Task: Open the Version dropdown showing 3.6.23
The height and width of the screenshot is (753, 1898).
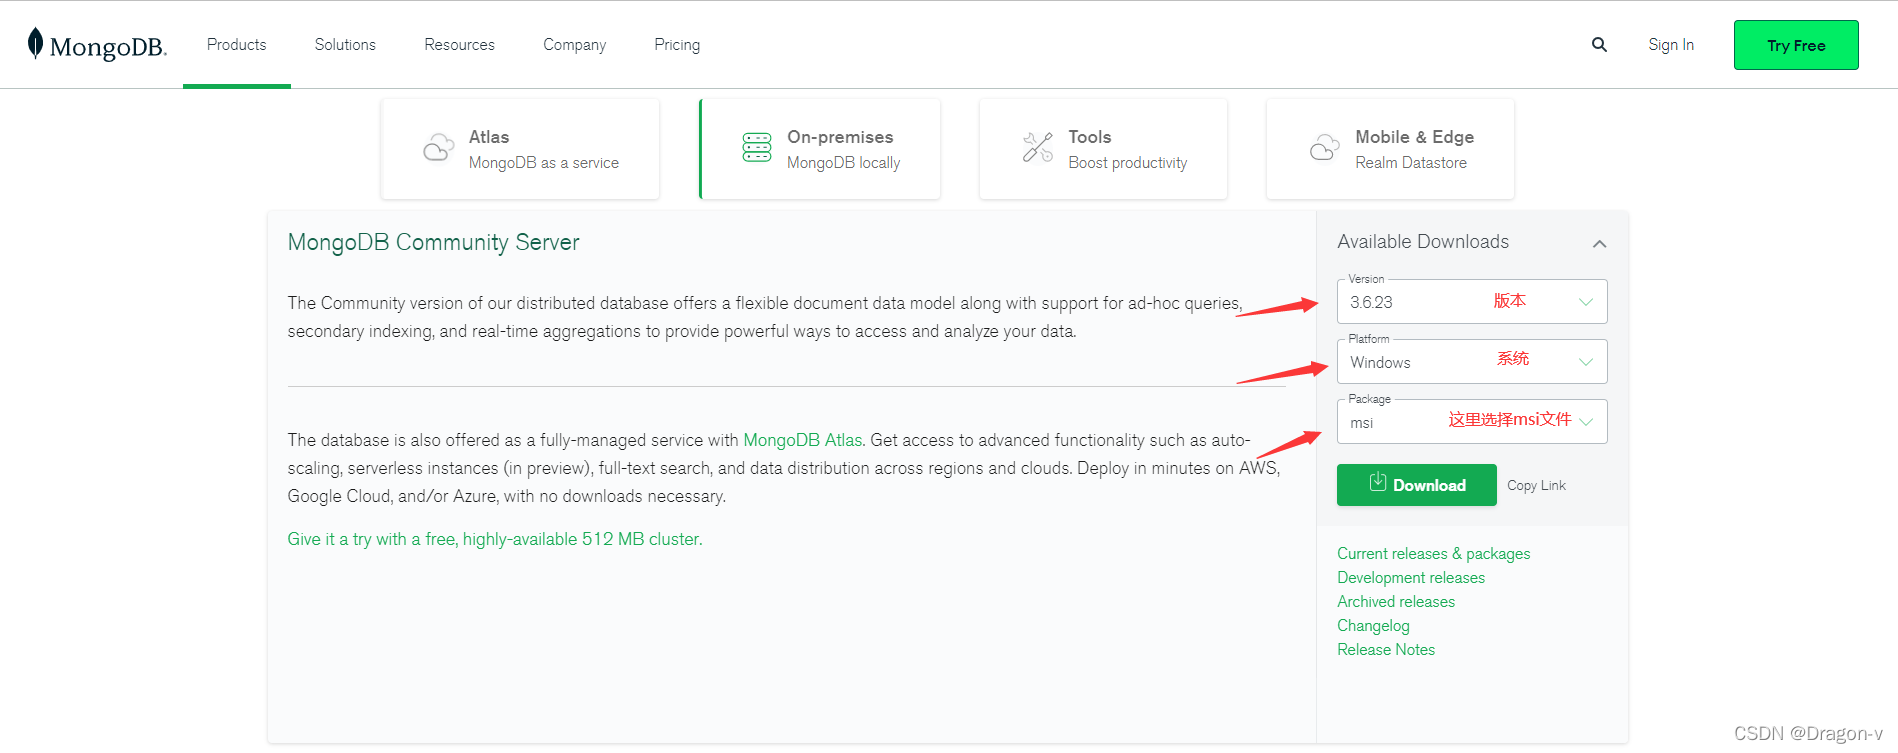Action: [1472, 301]
